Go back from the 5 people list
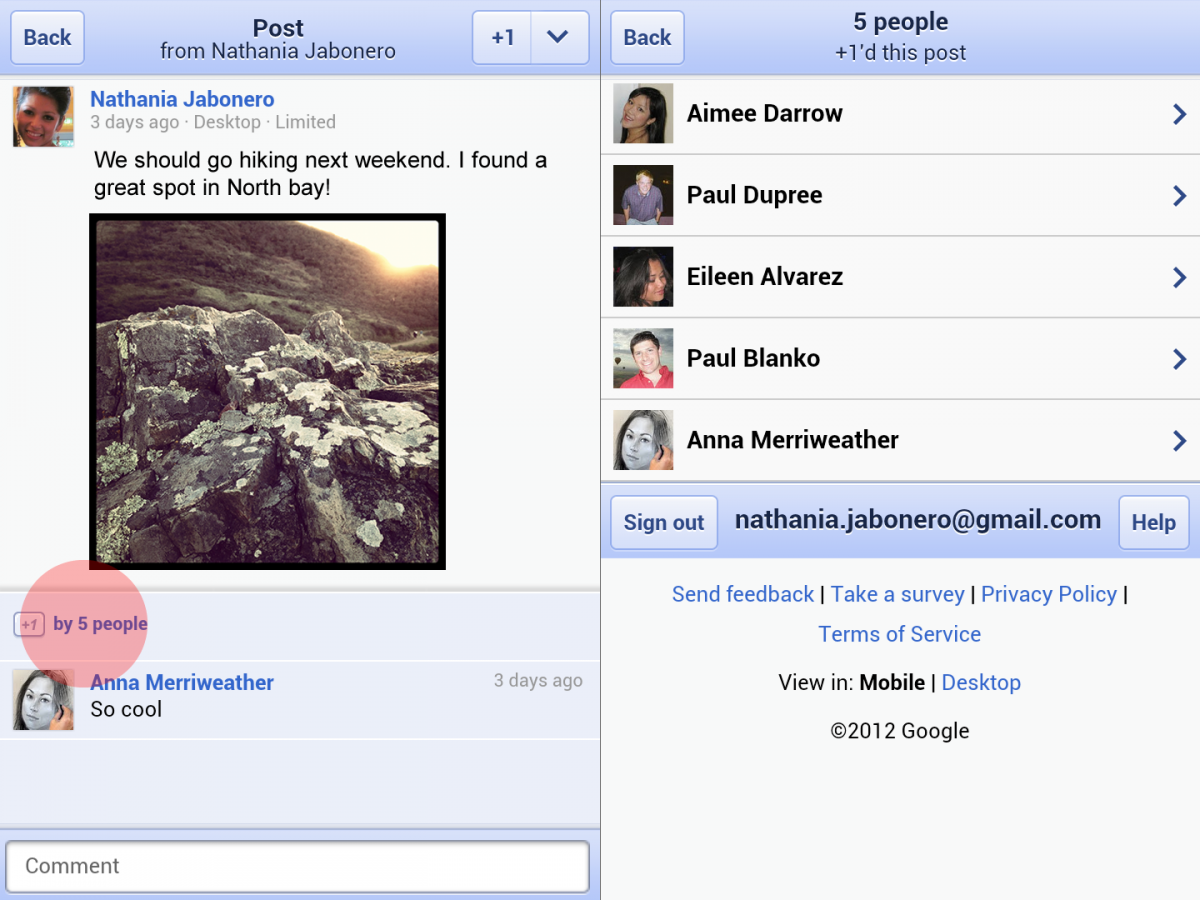 647,38
